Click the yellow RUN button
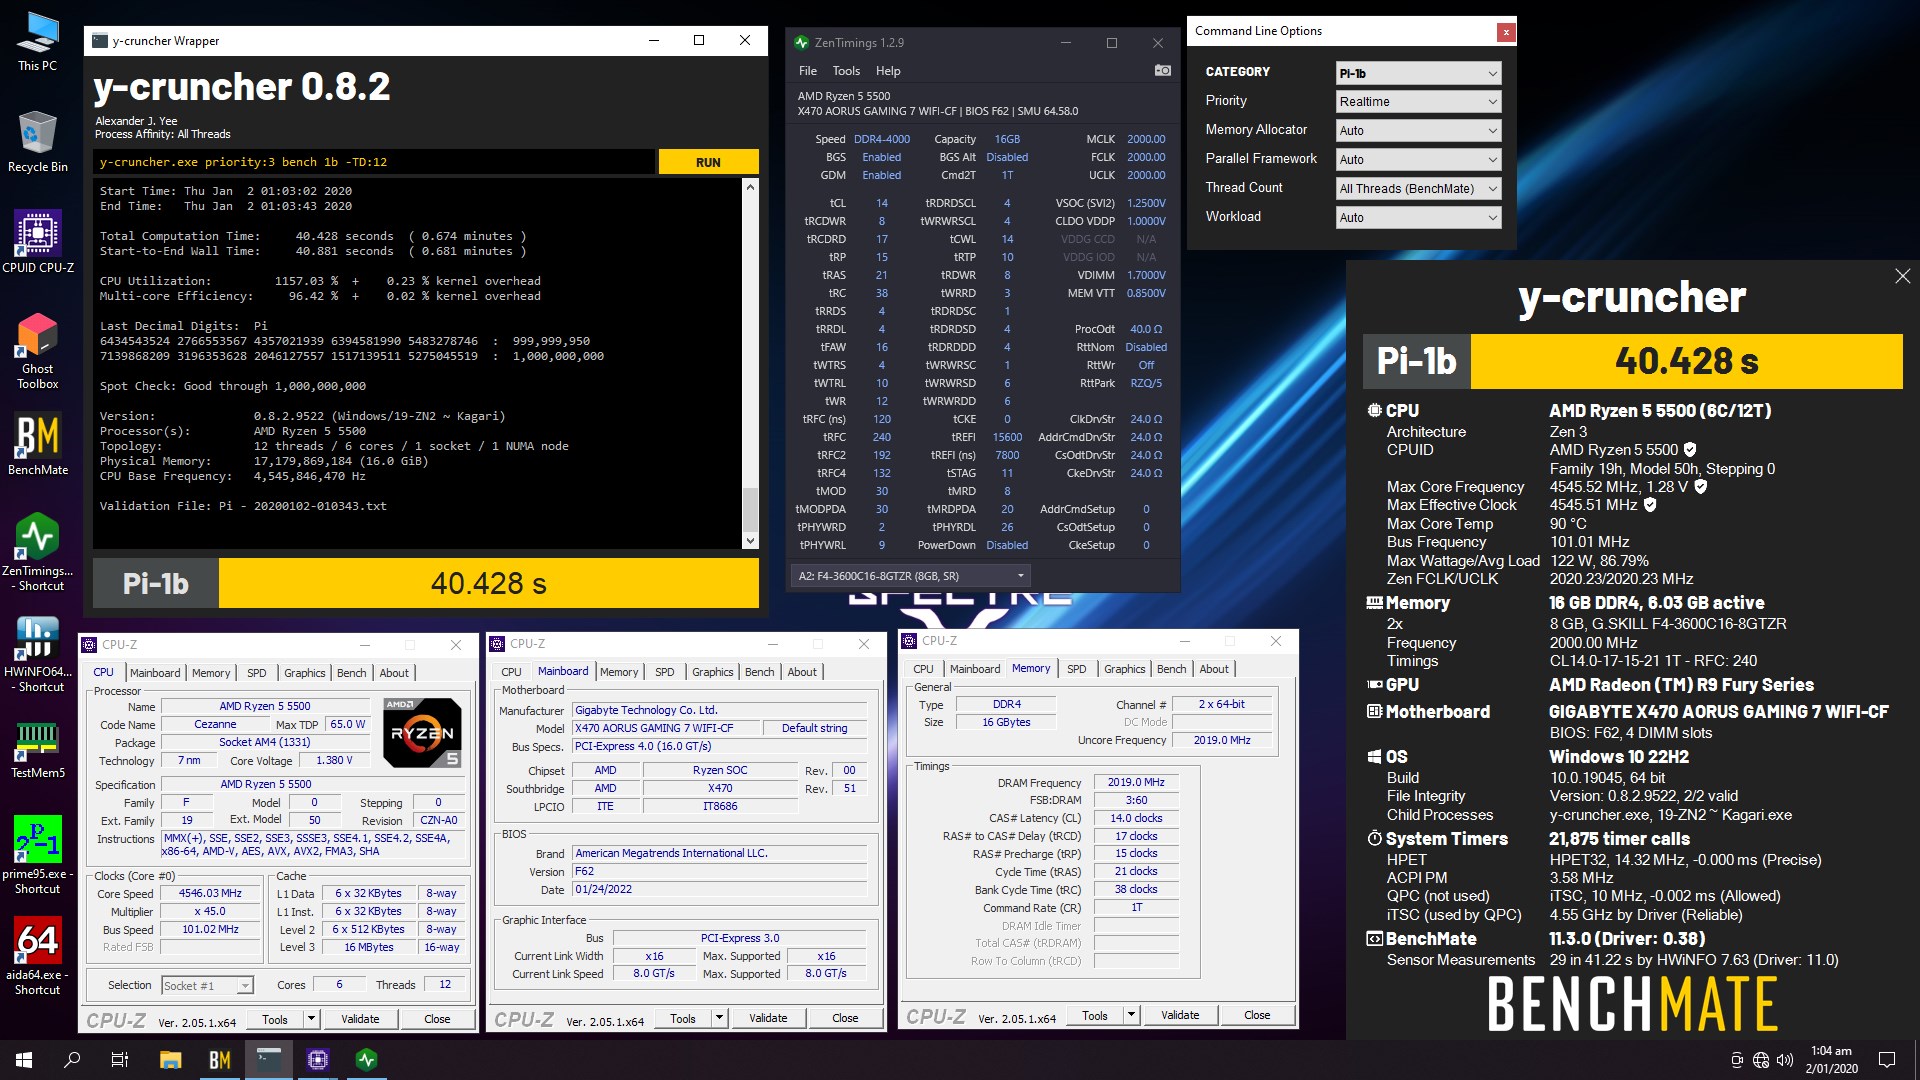 [x=708, y=162]
